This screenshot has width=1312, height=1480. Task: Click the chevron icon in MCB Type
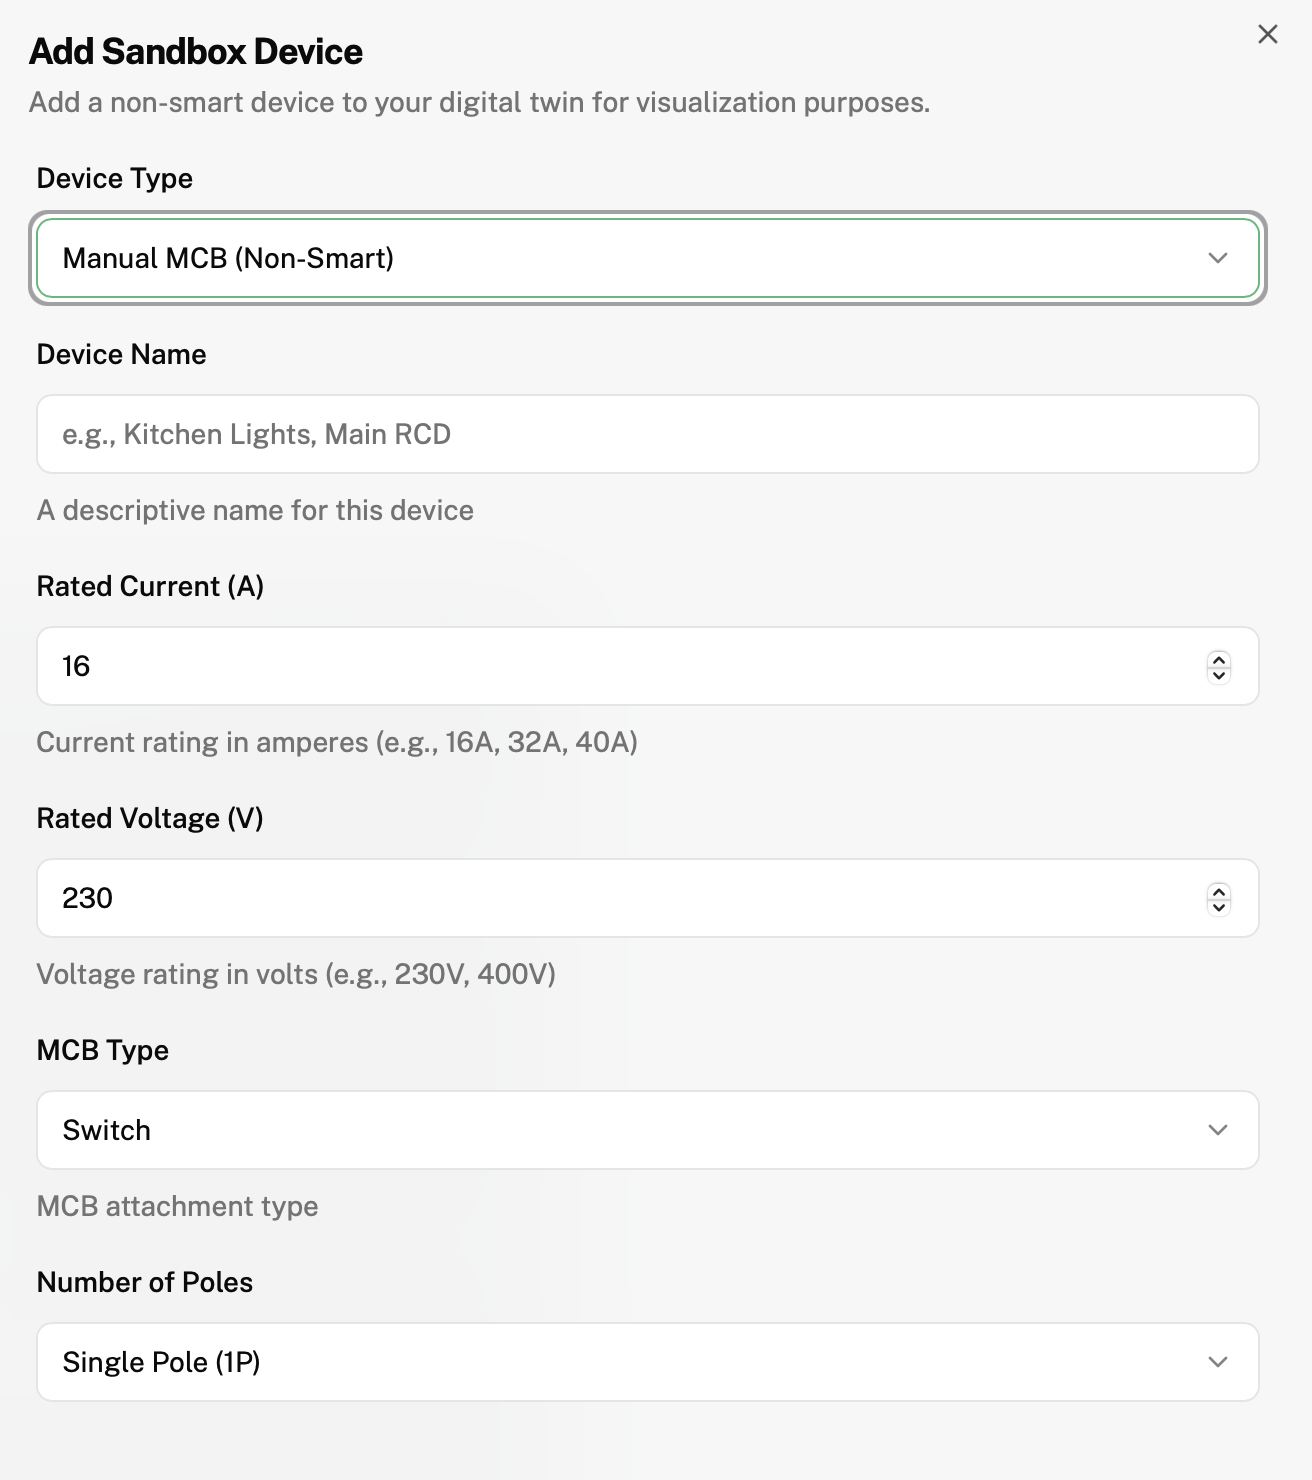(1217, 1130)
